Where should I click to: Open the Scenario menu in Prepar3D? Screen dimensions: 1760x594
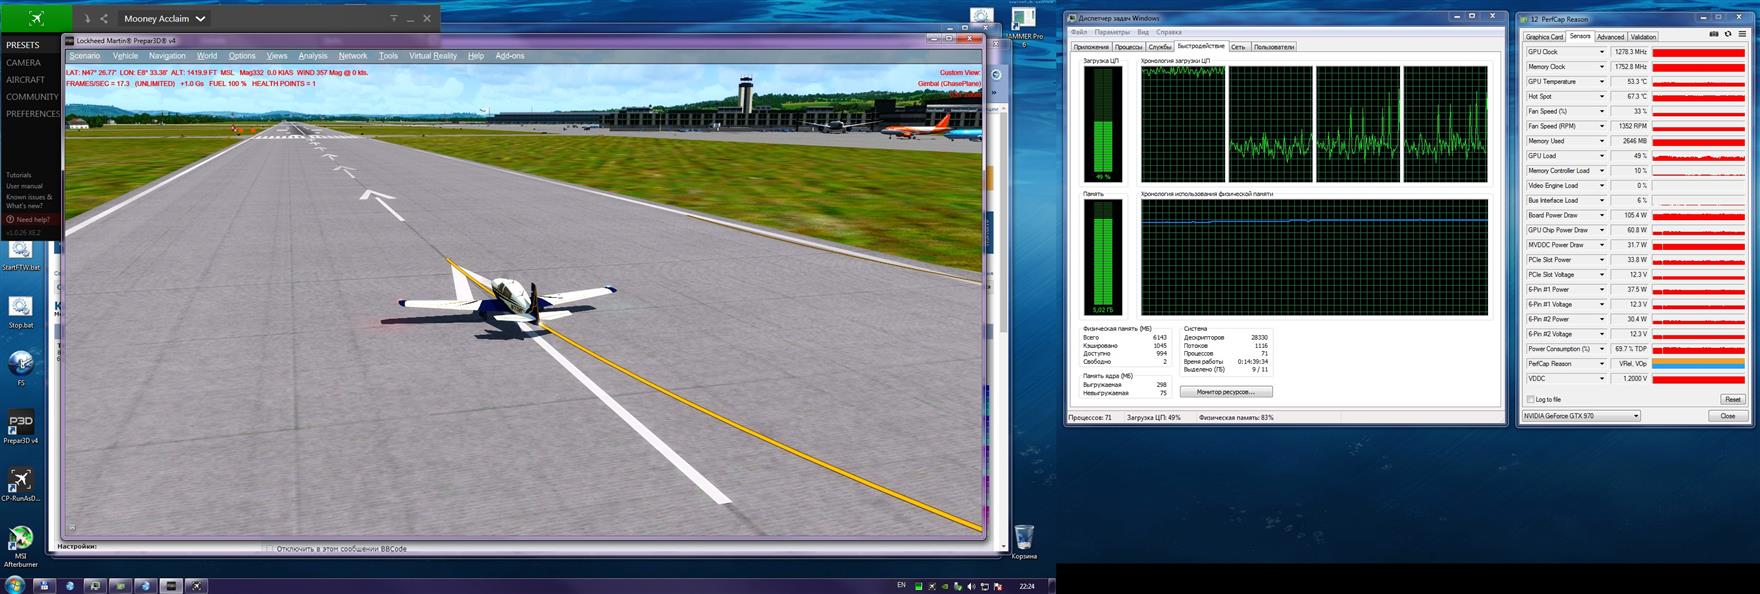[85, 56]
